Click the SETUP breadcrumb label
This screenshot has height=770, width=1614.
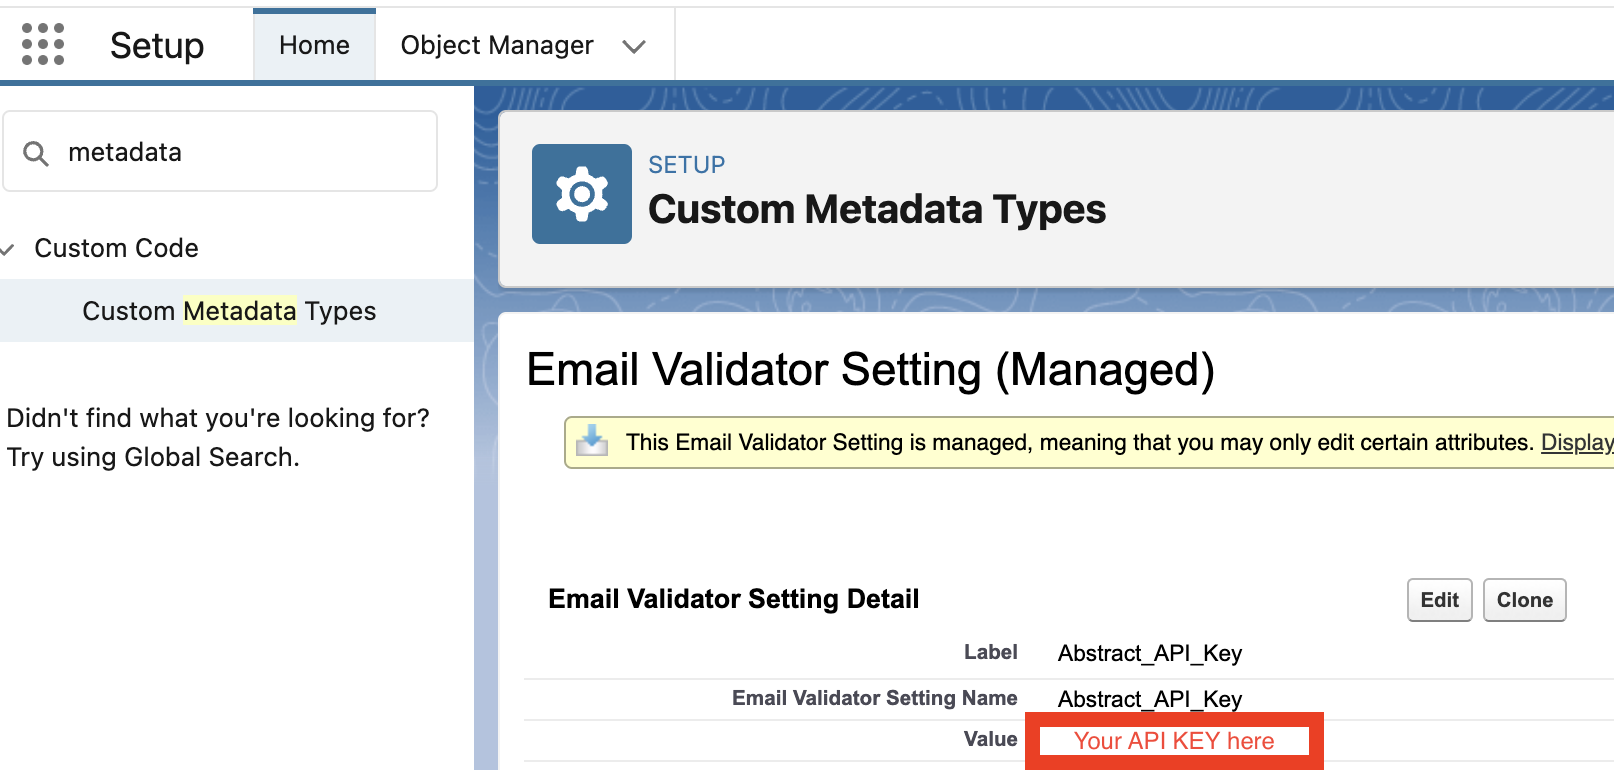tap(687, 165)
